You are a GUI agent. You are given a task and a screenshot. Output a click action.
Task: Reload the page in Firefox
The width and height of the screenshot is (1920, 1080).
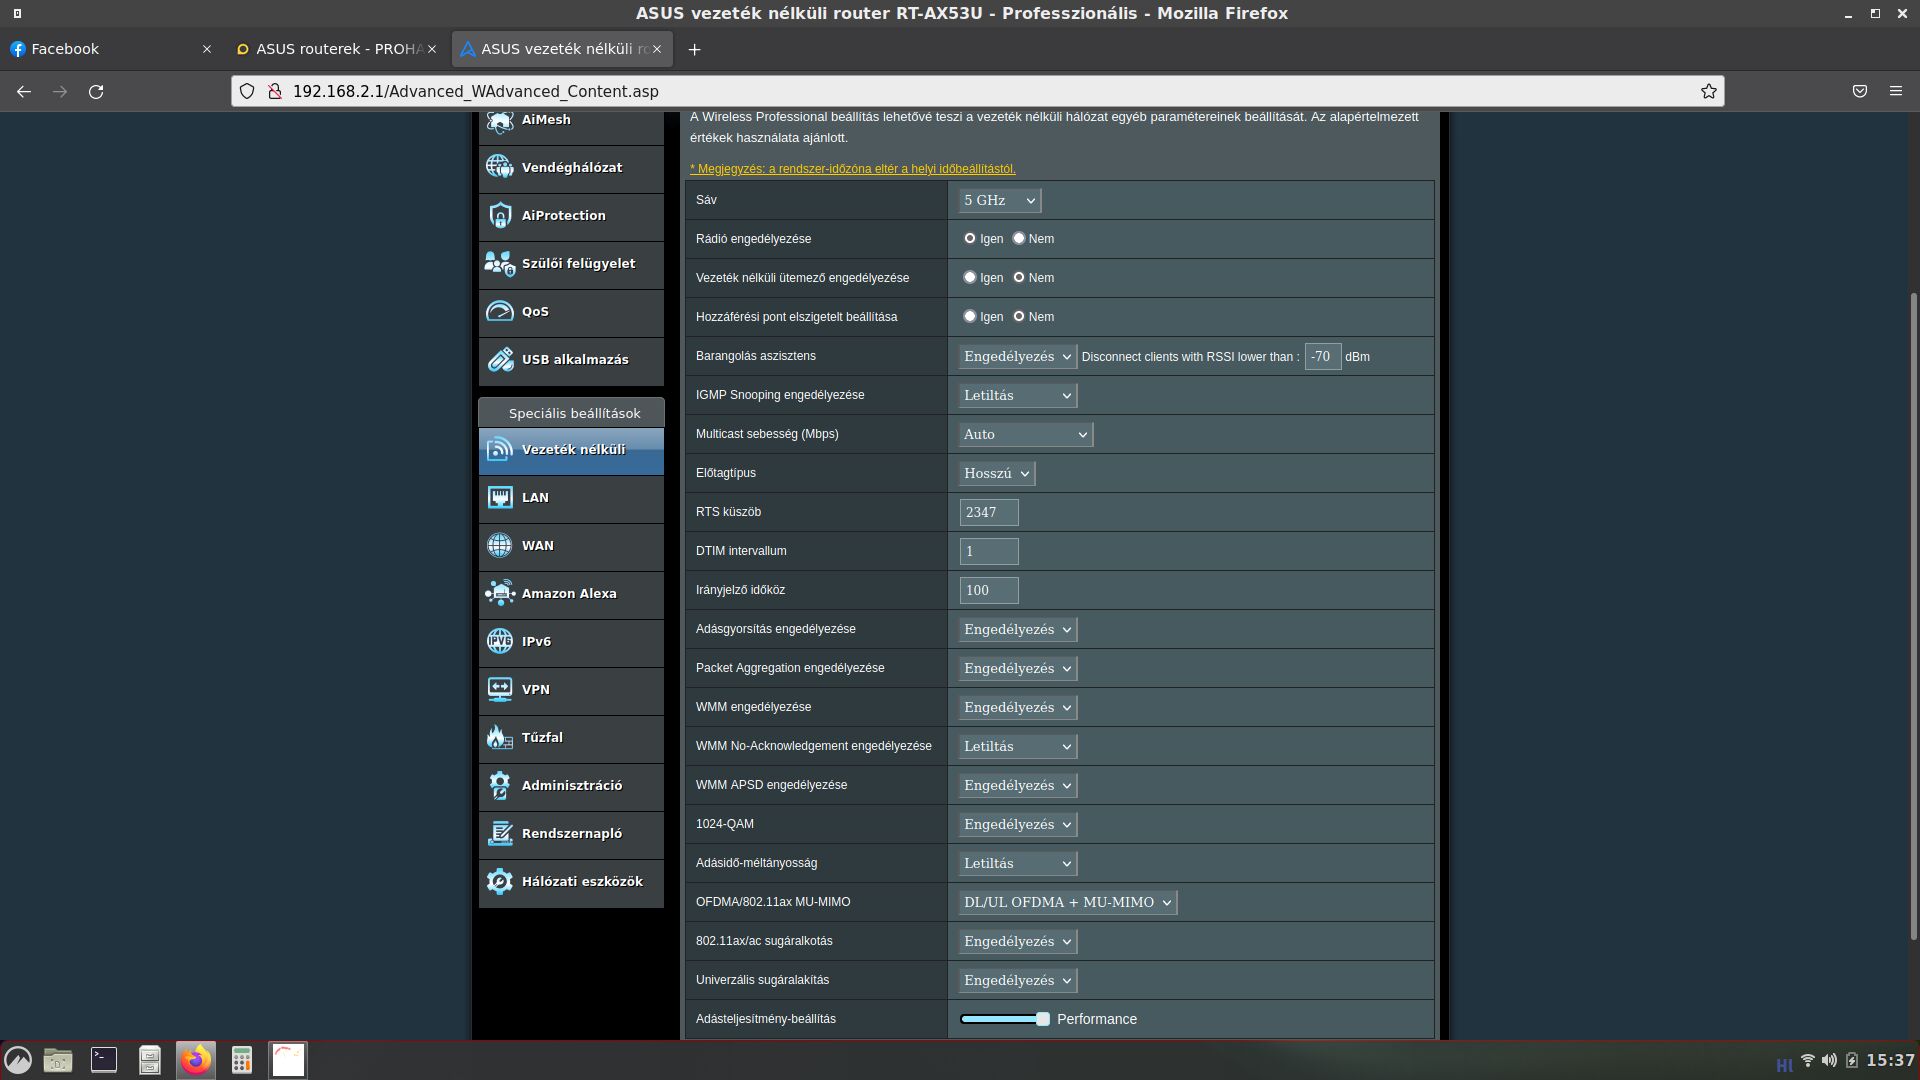coord(96,91)
